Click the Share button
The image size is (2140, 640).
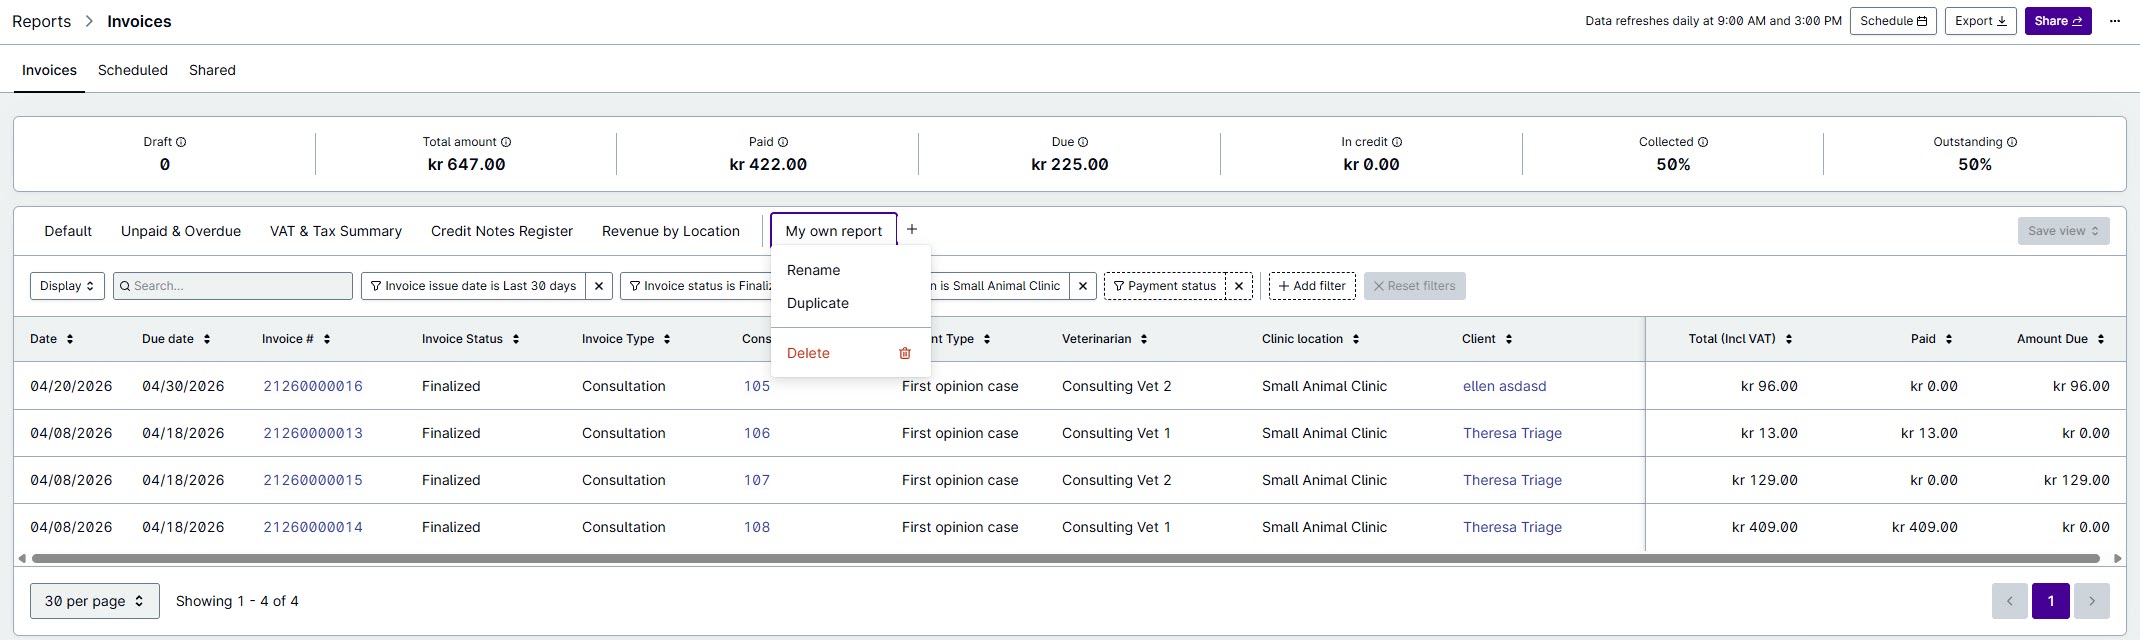tap(2058, 21)
